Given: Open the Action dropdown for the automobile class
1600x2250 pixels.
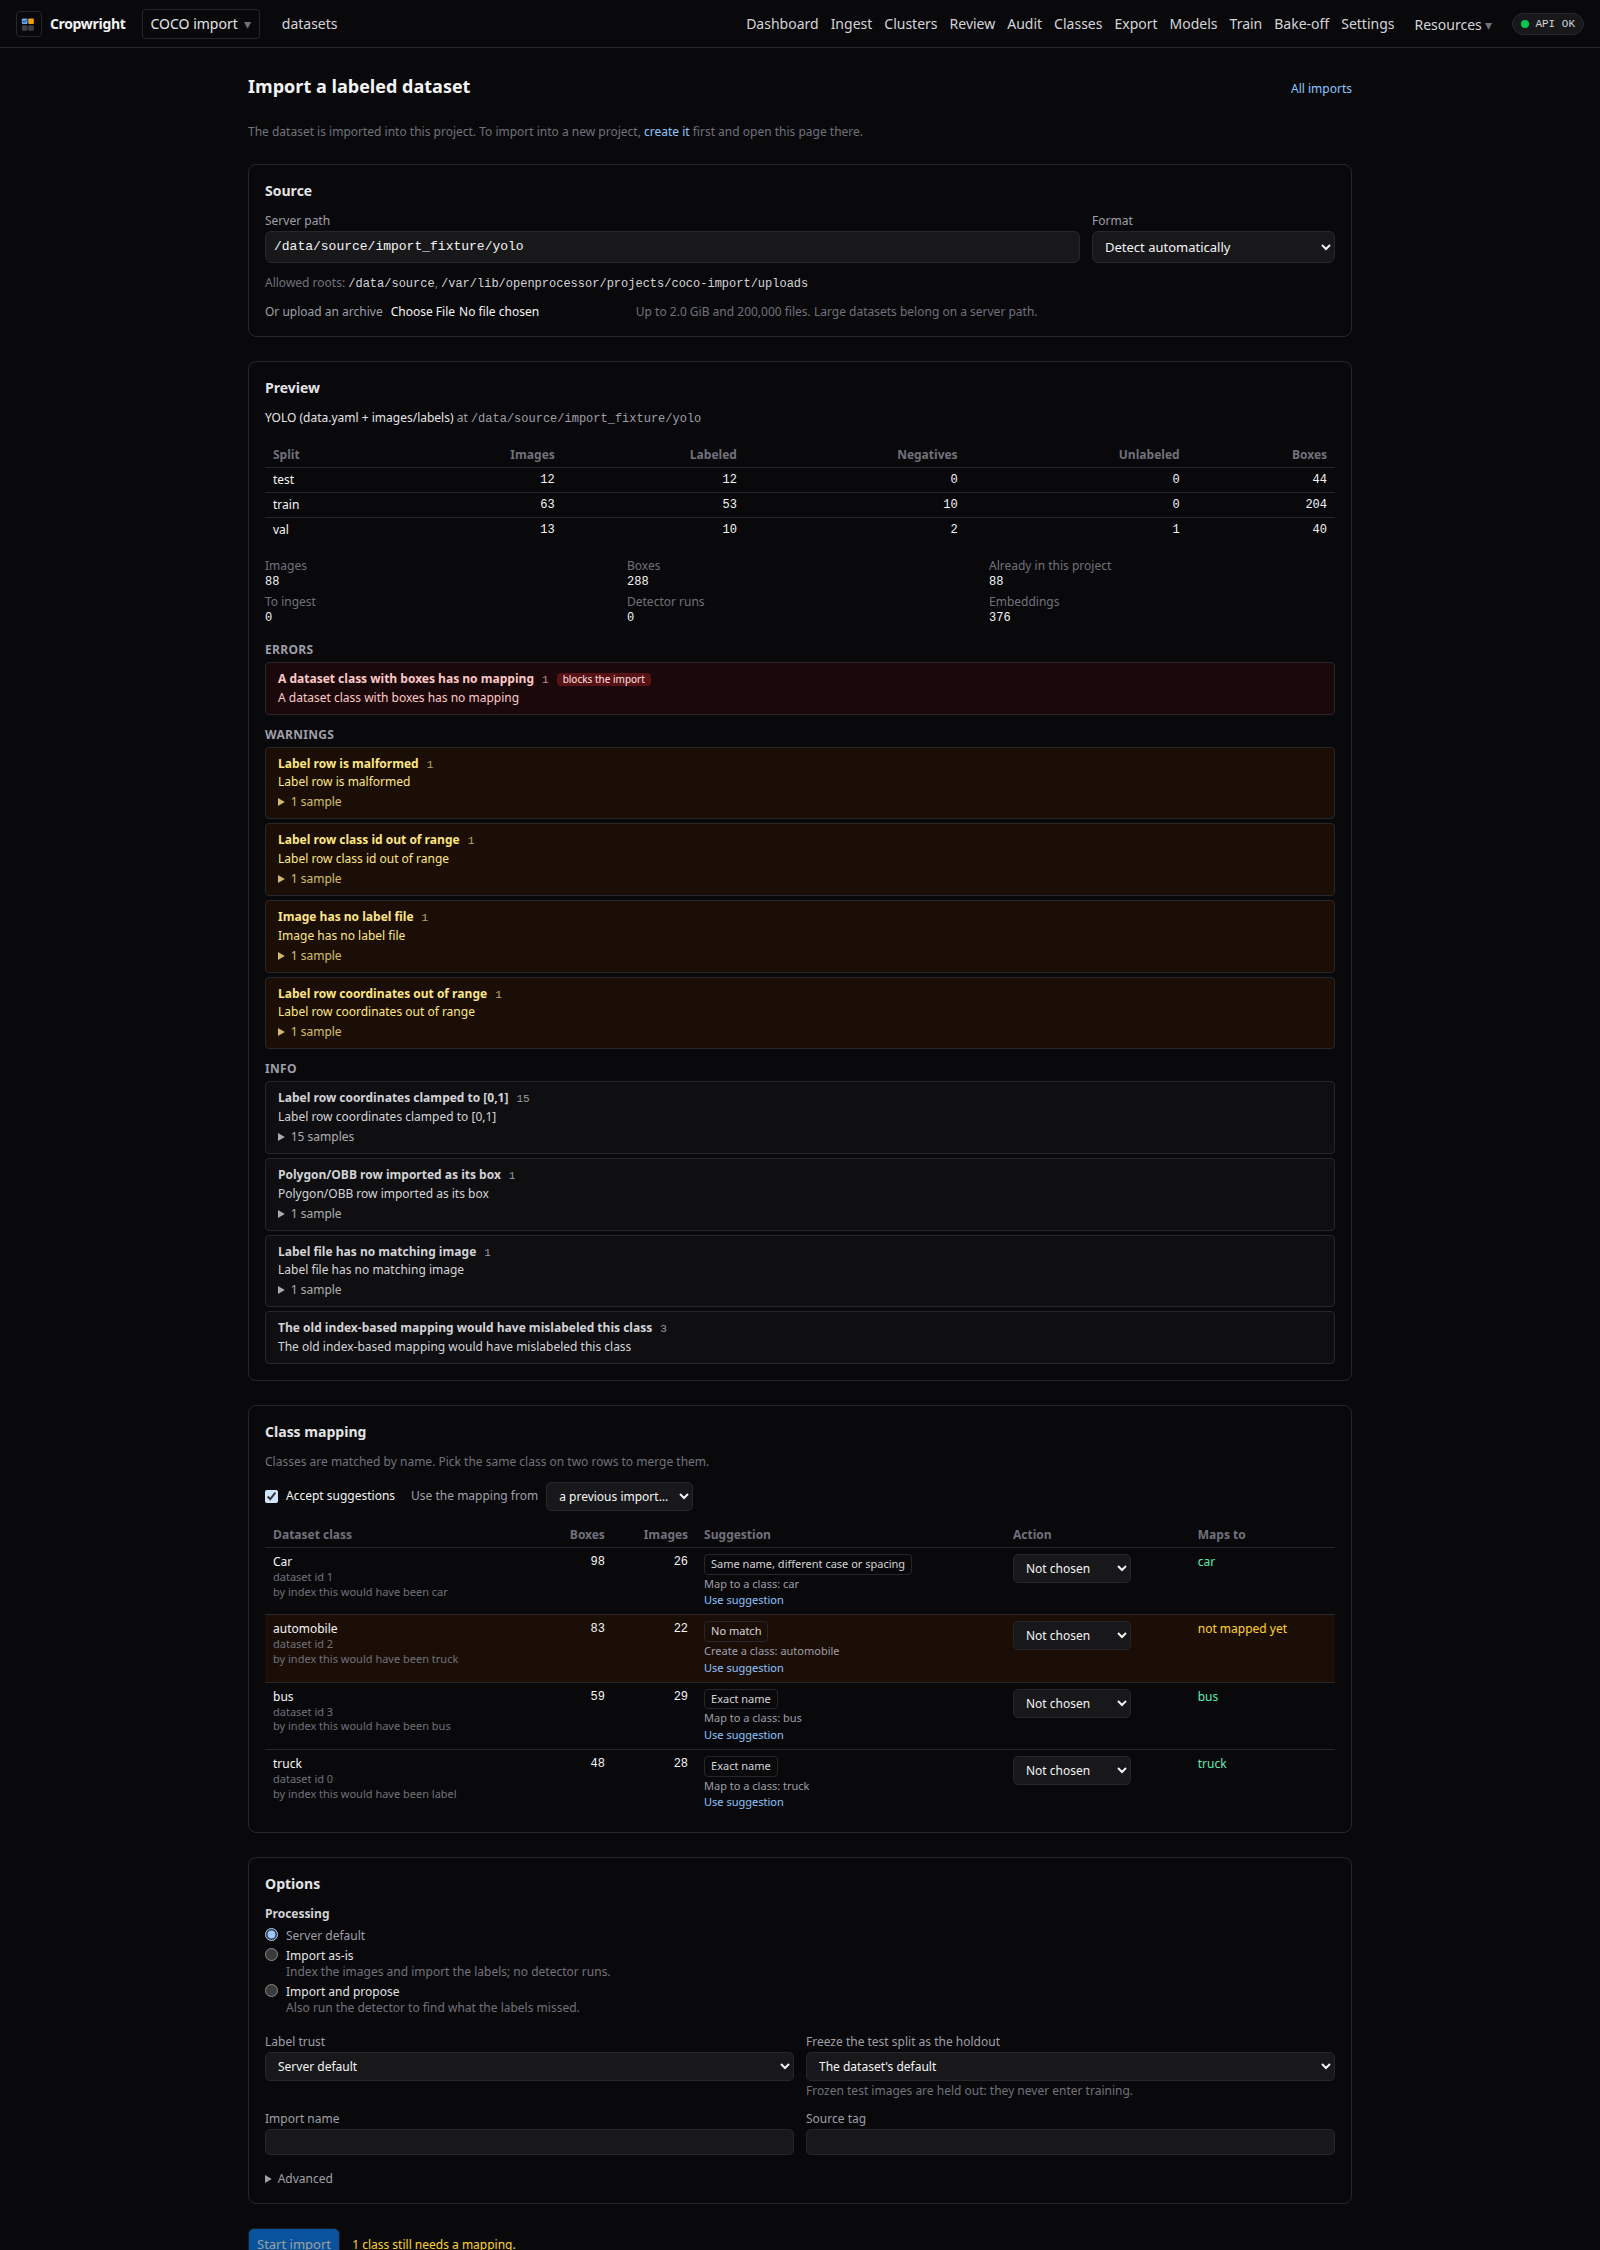Looking at the screenshot, I should (x=1071, y=1636).
